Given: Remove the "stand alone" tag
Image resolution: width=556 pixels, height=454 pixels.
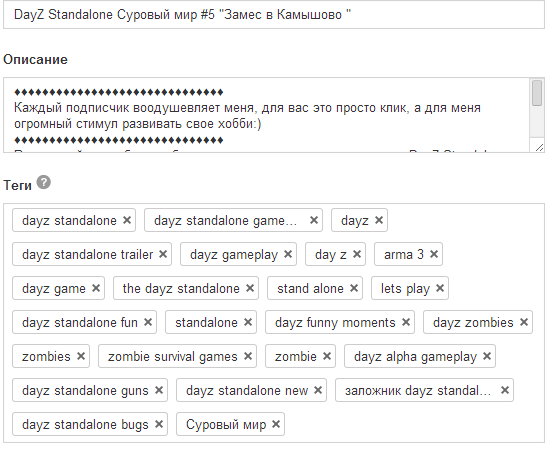Looking at the screenshot, I should [354, 288].
